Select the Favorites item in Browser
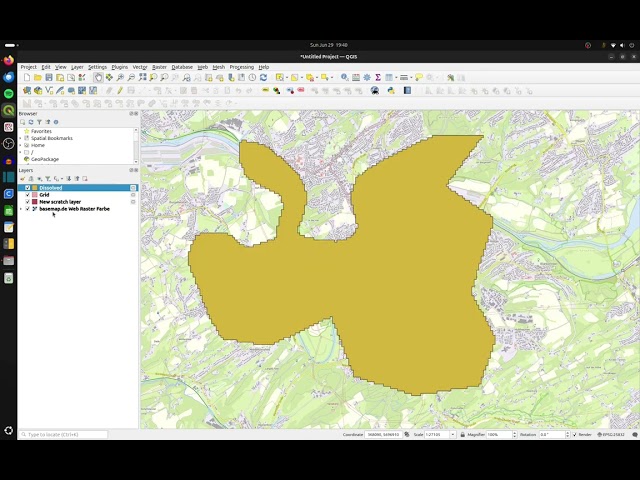The width and height of the screenshot is (640, 480). pyautogui.click(x=41, y=131)
